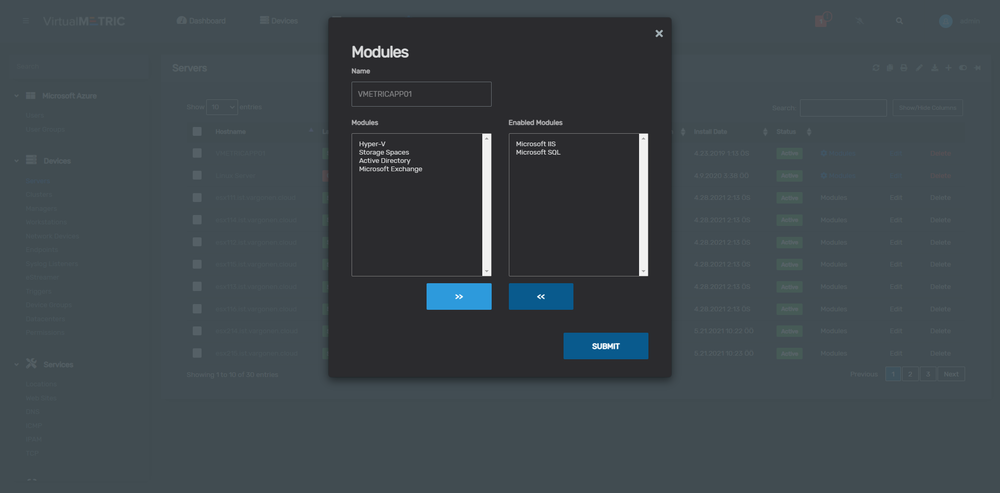Click the download export icon in the Servers toolbar
Viewport: 1000px width, 493px height.
coord(934,68)
